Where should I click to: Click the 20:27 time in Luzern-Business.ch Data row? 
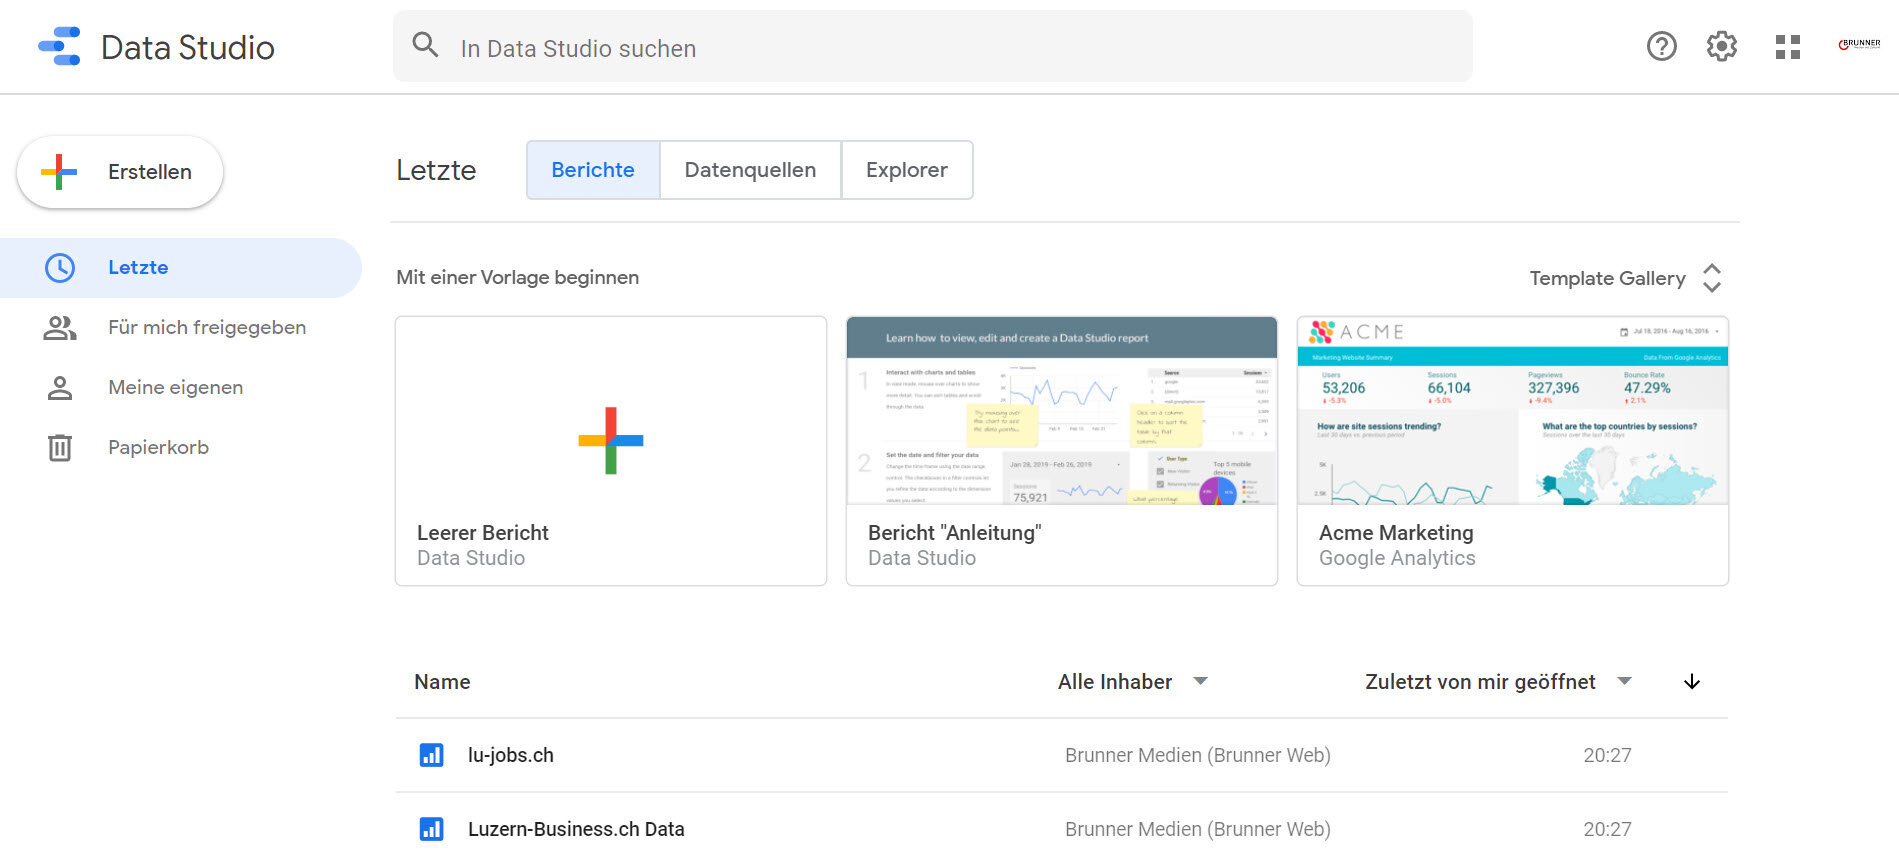(x=1607, y=829)
